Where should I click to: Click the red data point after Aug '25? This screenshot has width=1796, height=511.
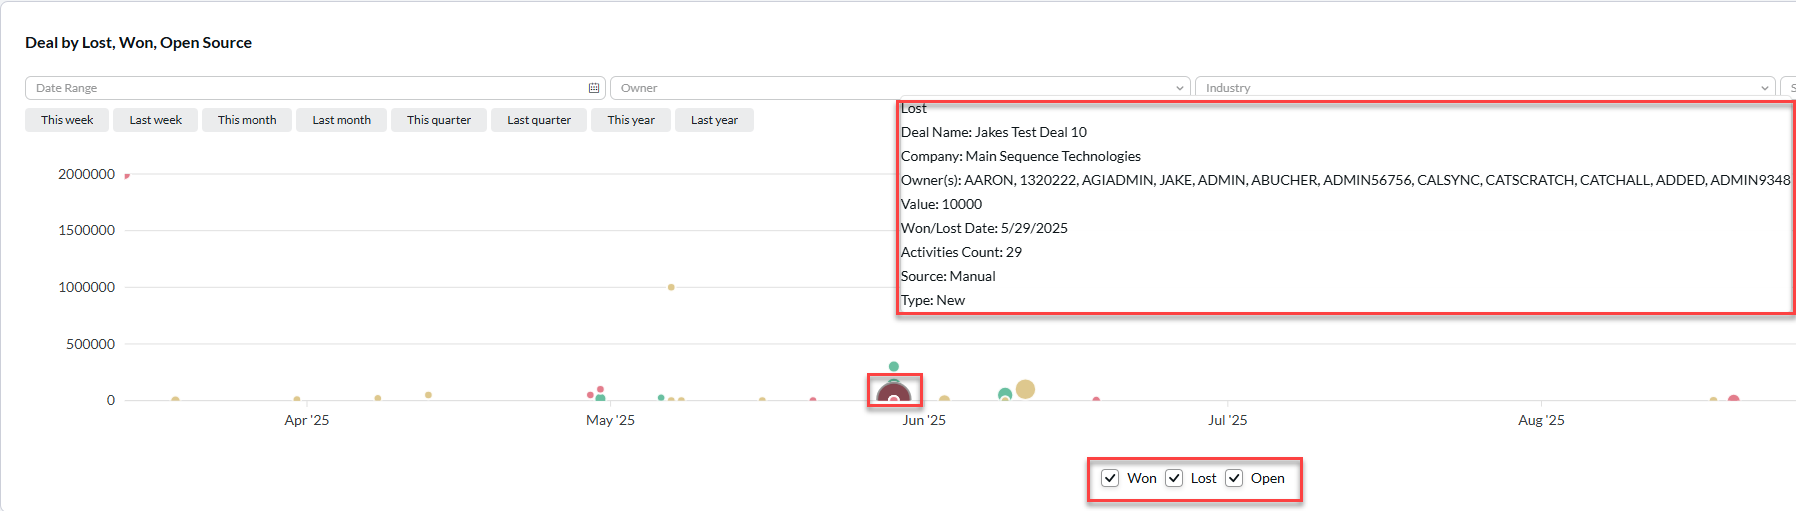(x=1733, y=399)
